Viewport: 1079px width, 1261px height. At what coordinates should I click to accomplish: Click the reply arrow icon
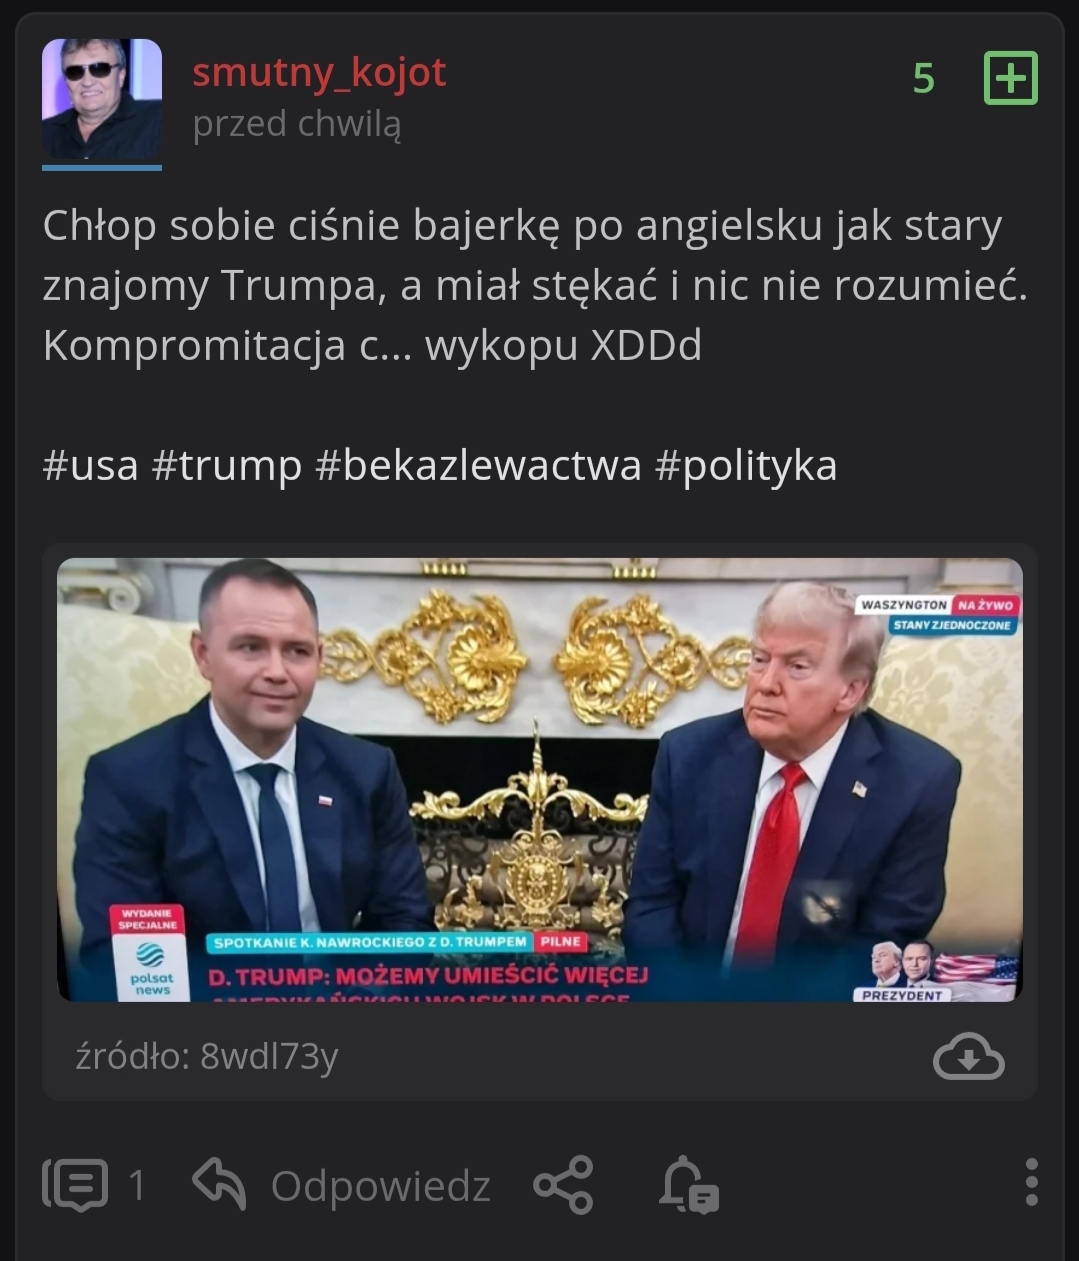pos(219,1184)
